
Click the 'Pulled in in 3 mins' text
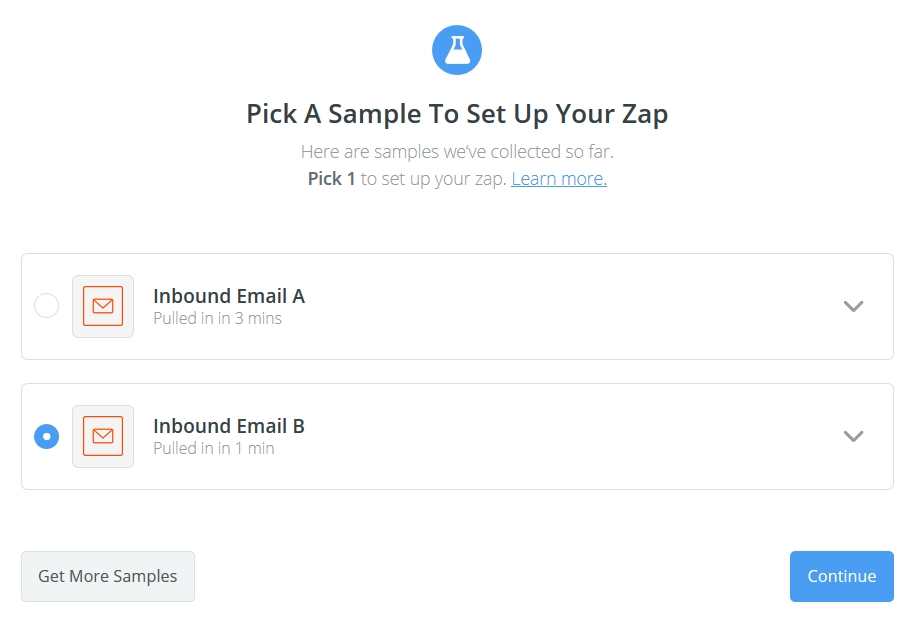[x=217, y=318]
